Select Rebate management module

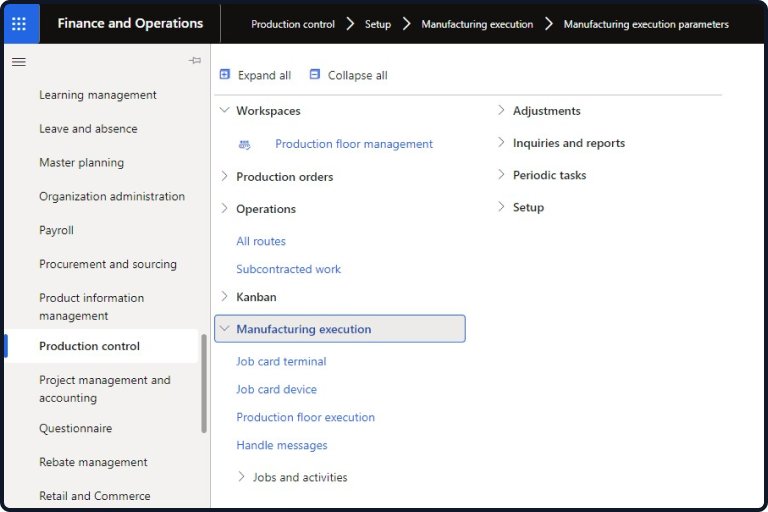(93, 462)
